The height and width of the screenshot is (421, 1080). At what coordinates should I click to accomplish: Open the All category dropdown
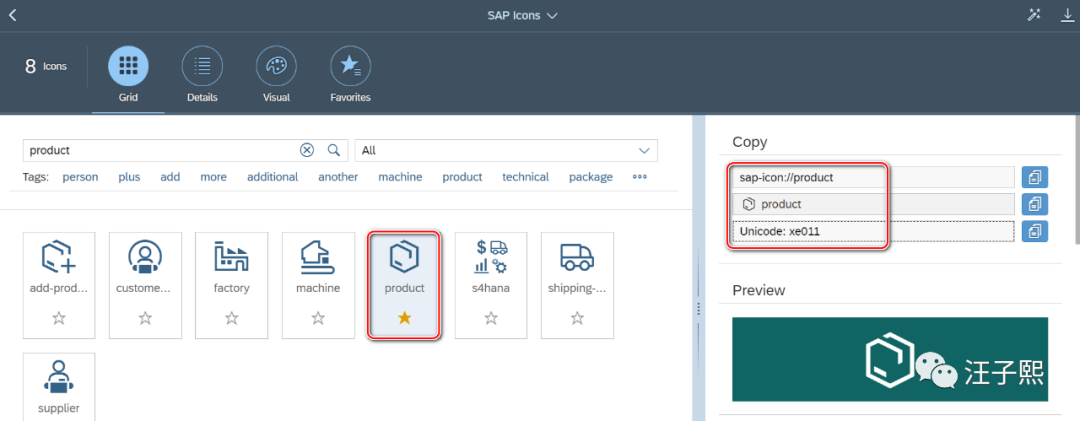point(644,150)
